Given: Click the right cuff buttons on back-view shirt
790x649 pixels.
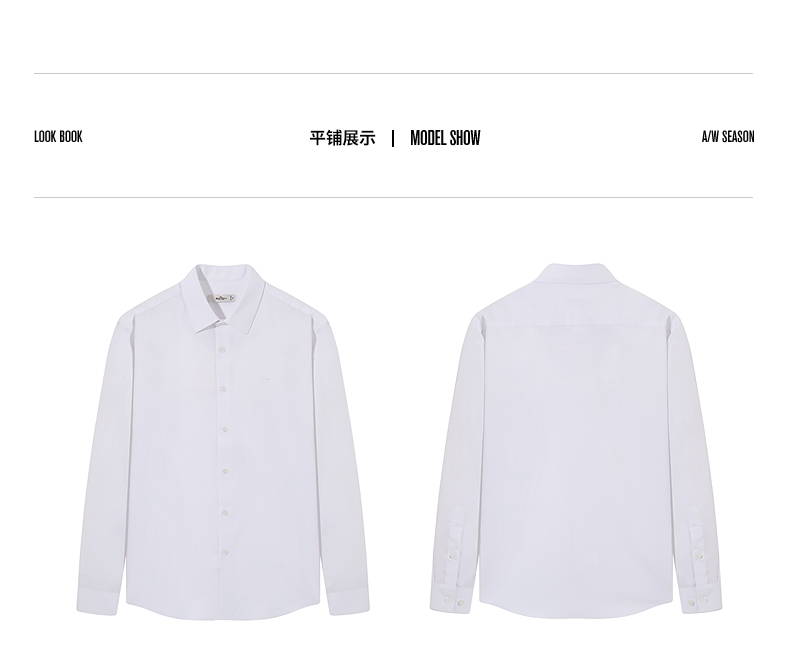Looking at the screenshot, I should pyautogui.click(x=698, y=602).
